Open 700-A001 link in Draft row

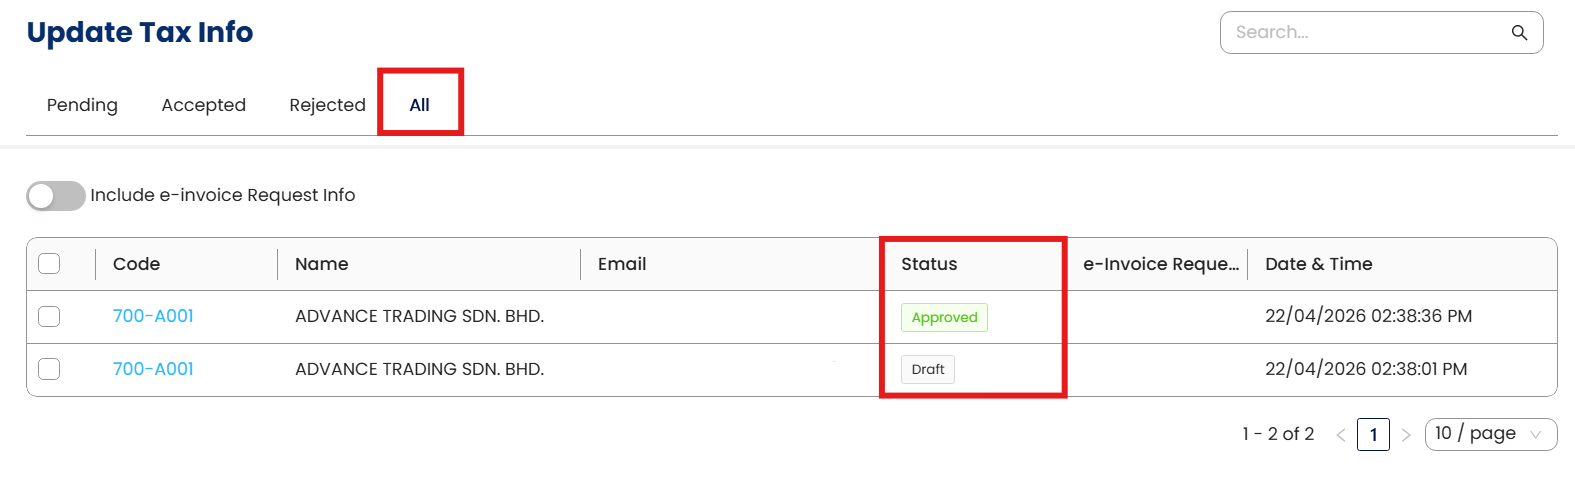153,369
